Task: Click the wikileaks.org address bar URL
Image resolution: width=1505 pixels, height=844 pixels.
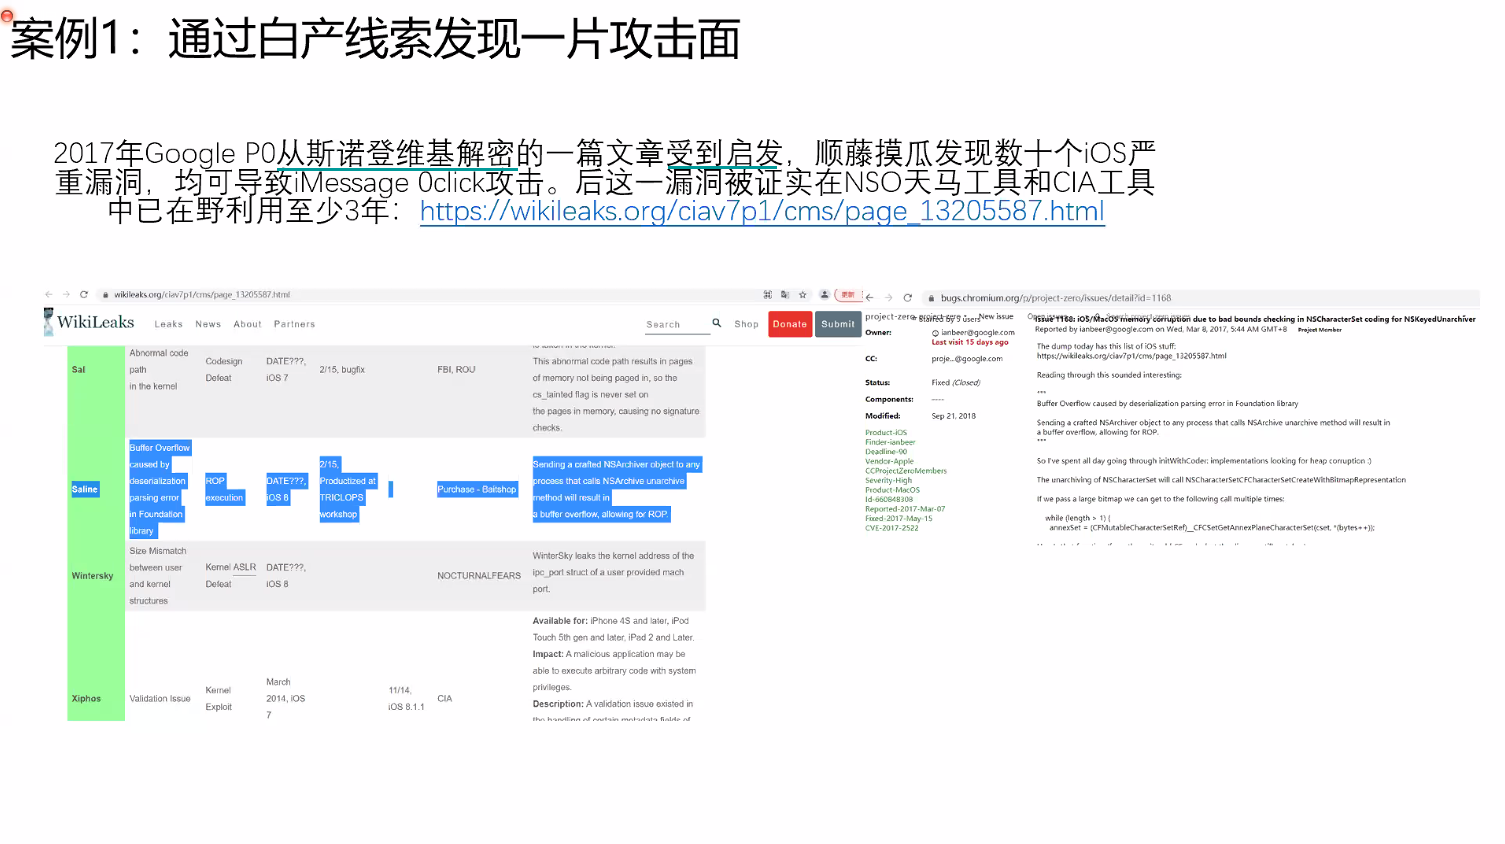Action: click(202, 295)
